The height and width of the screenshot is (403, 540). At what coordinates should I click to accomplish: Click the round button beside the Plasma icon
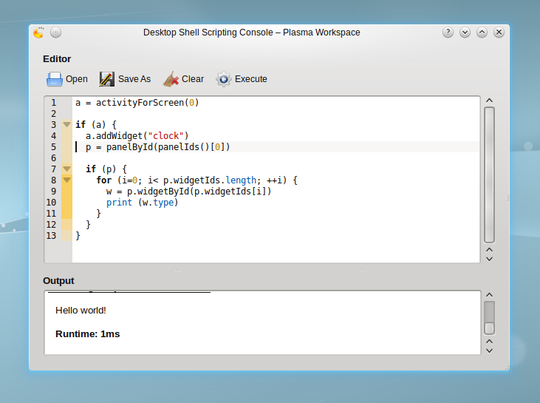(56, 32)
